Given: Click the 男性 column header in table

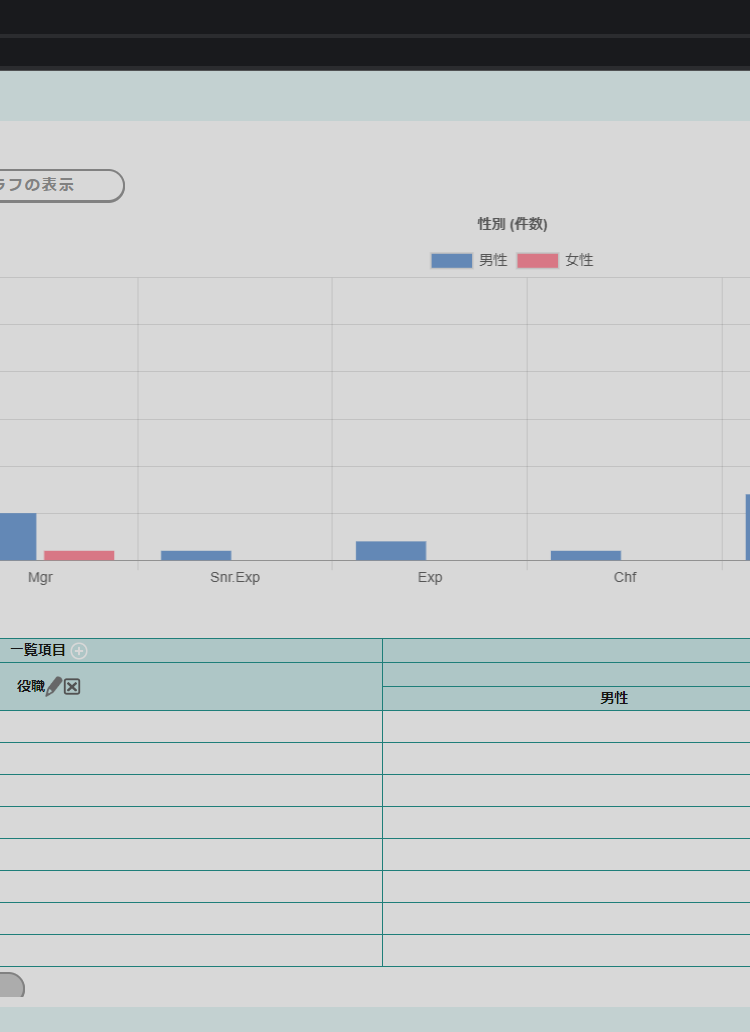Looking at the screenshot, I should [x=614, y=698].
